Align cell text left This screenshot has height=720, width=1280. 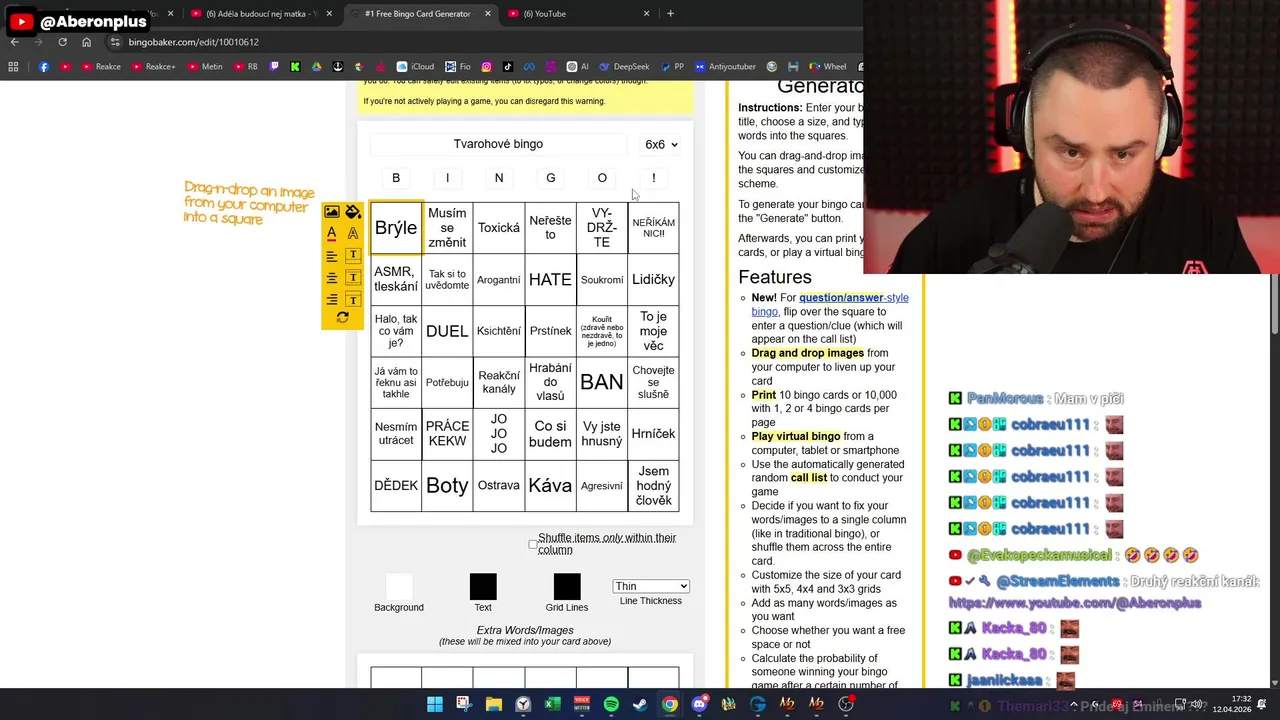click(331, 255)
